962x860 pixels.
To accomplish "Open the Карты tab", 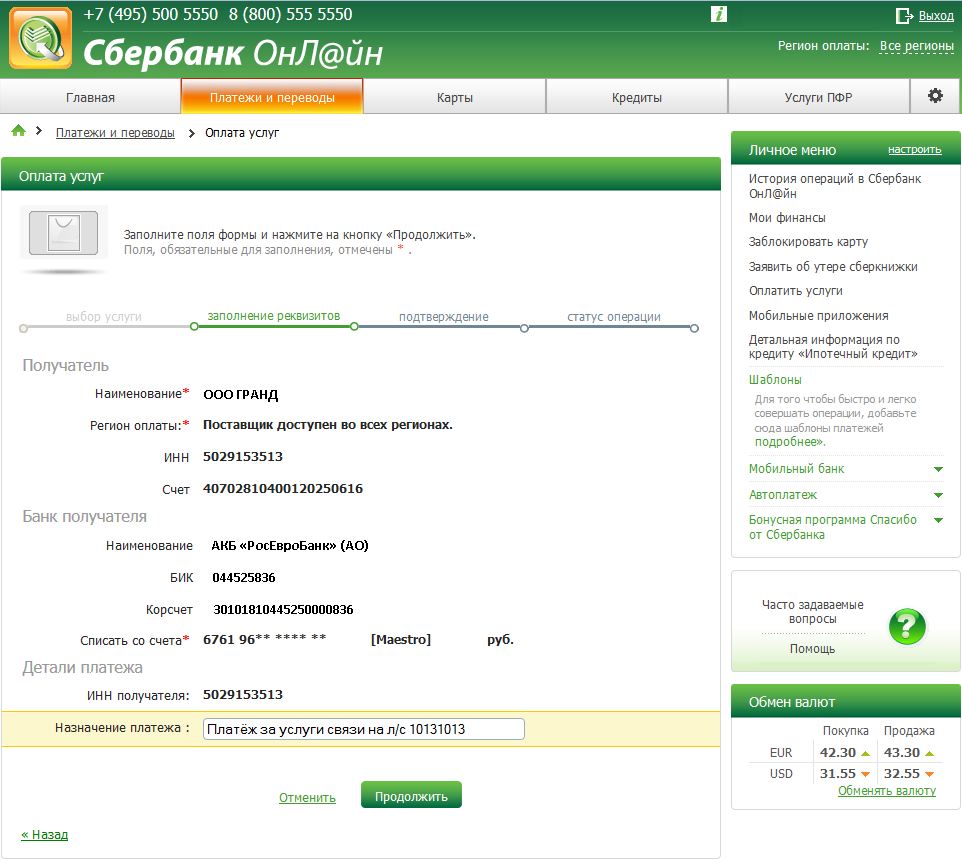I will 455,98.
